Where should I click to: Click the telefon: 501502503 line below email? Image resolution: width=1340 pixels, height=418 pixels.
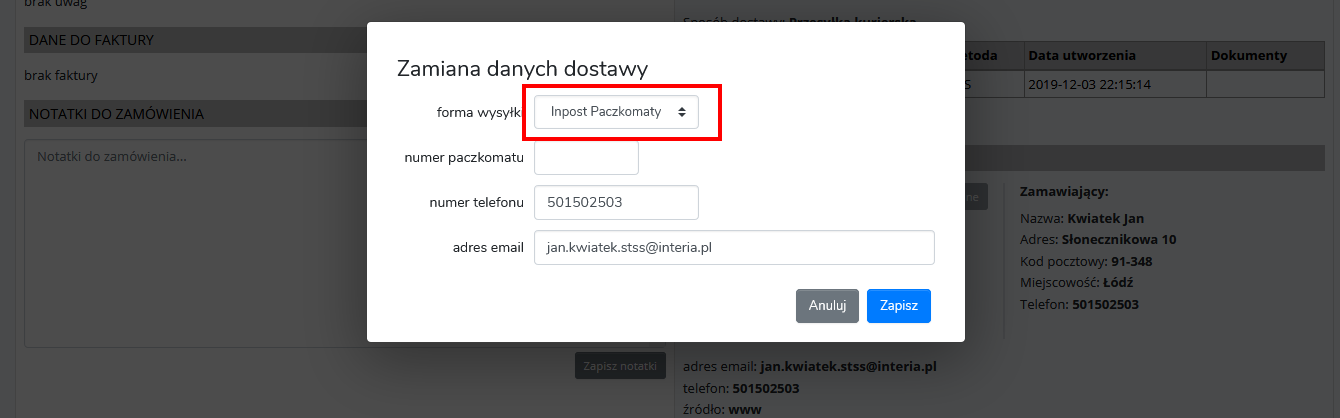pos(741,388)
